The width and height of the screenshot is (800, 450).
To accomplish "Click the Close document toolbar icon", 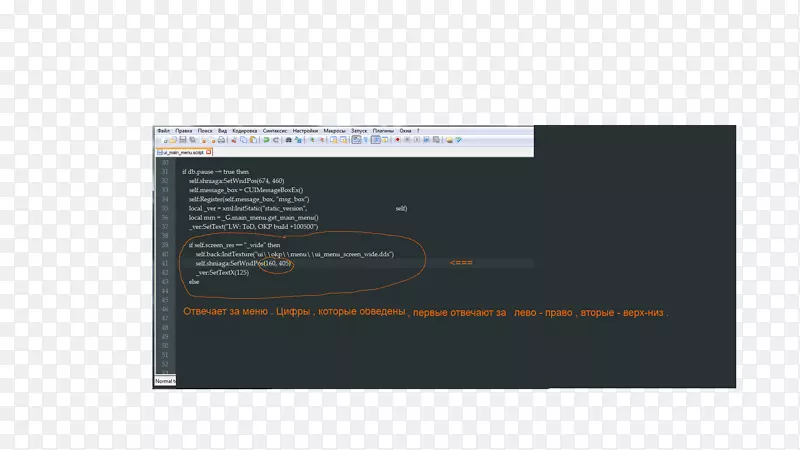I will pos(203,140).
